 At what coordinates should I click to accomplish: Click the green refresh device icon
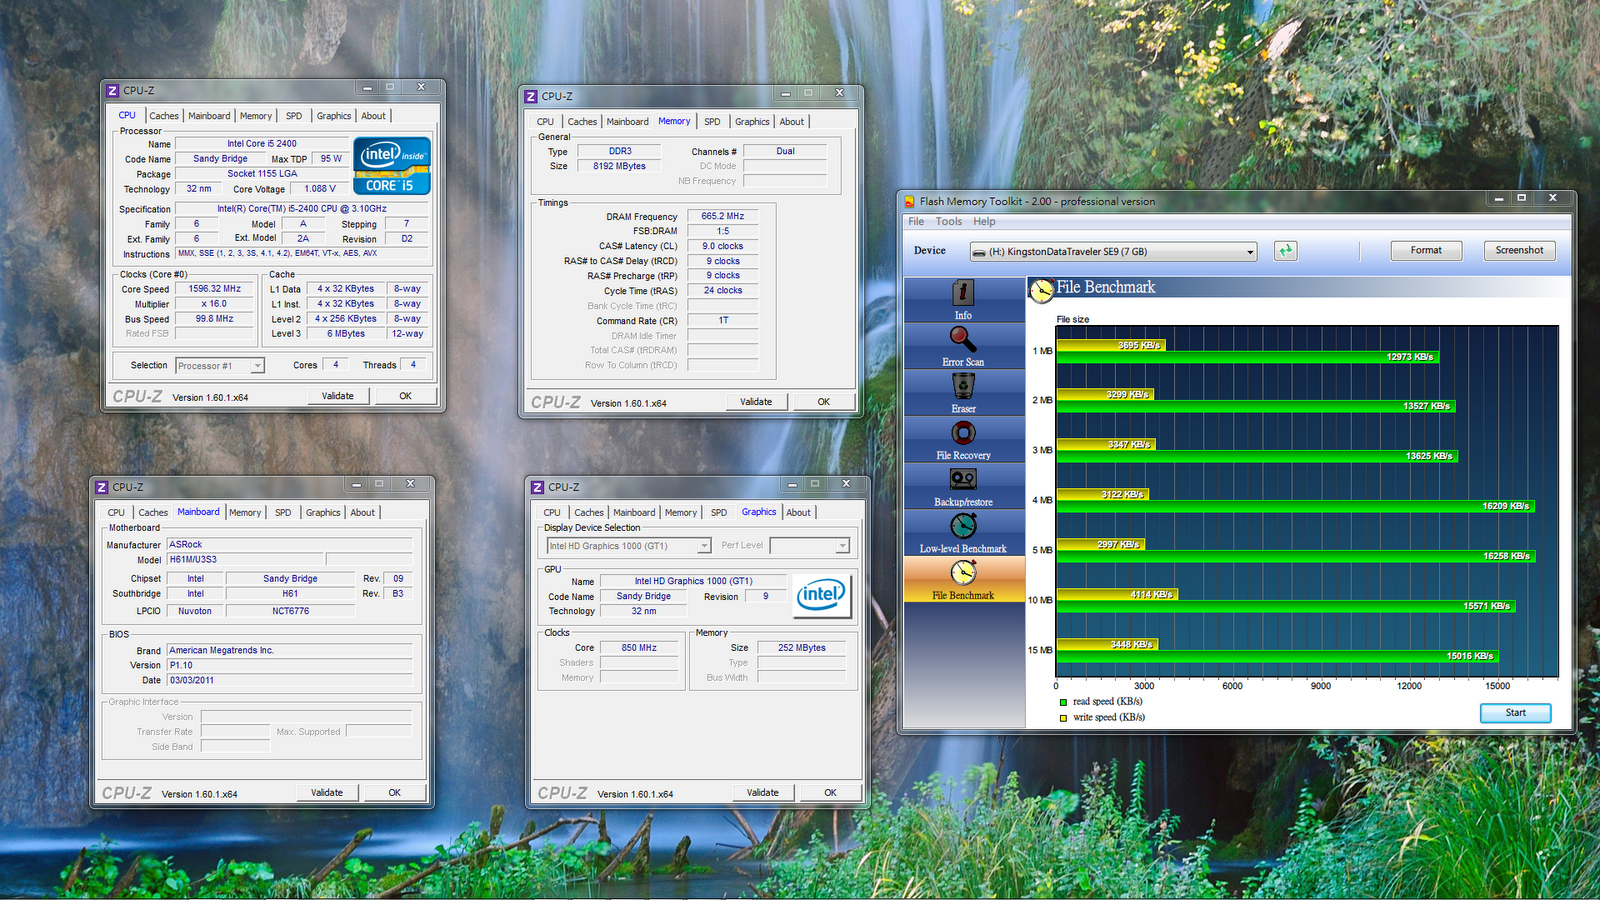click(1286, 251)
